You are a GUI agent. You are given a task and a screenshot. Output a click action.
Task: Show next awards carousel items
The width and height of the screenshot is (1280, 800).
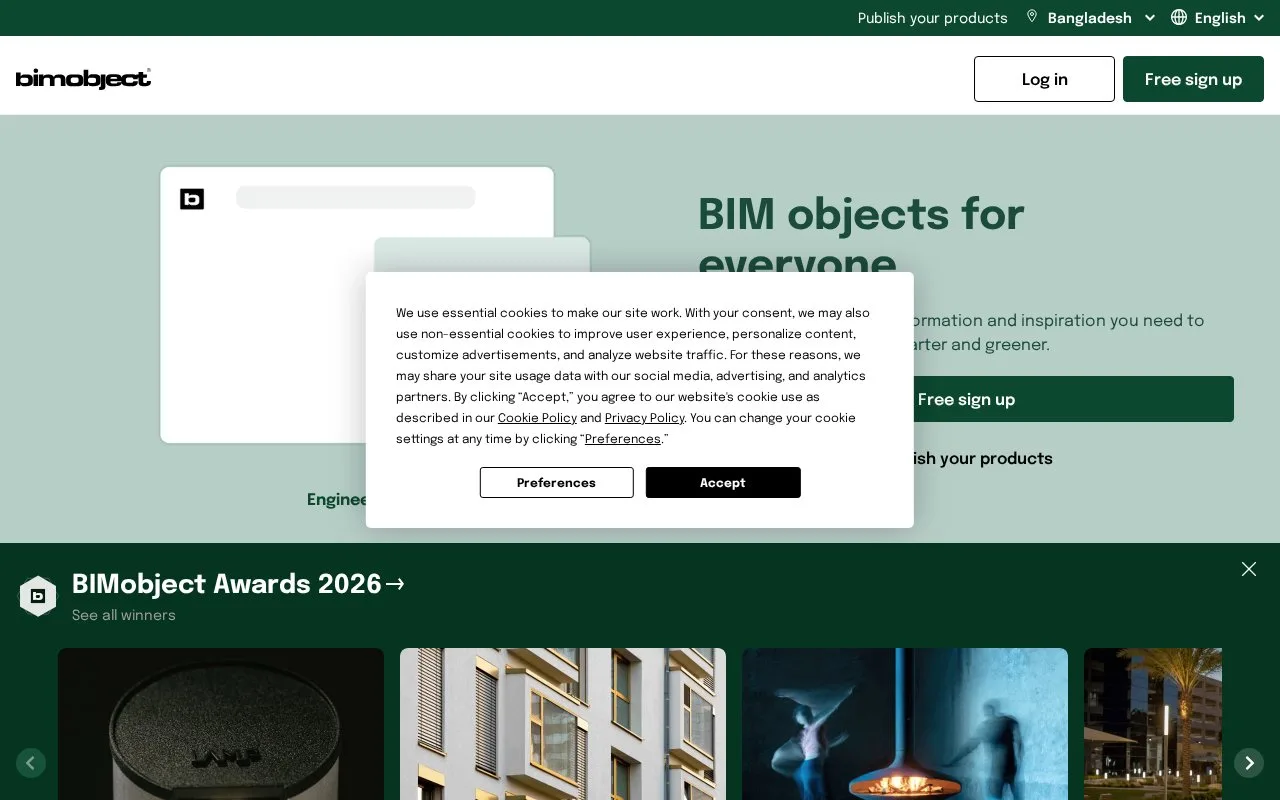[x=1249, y=763]
